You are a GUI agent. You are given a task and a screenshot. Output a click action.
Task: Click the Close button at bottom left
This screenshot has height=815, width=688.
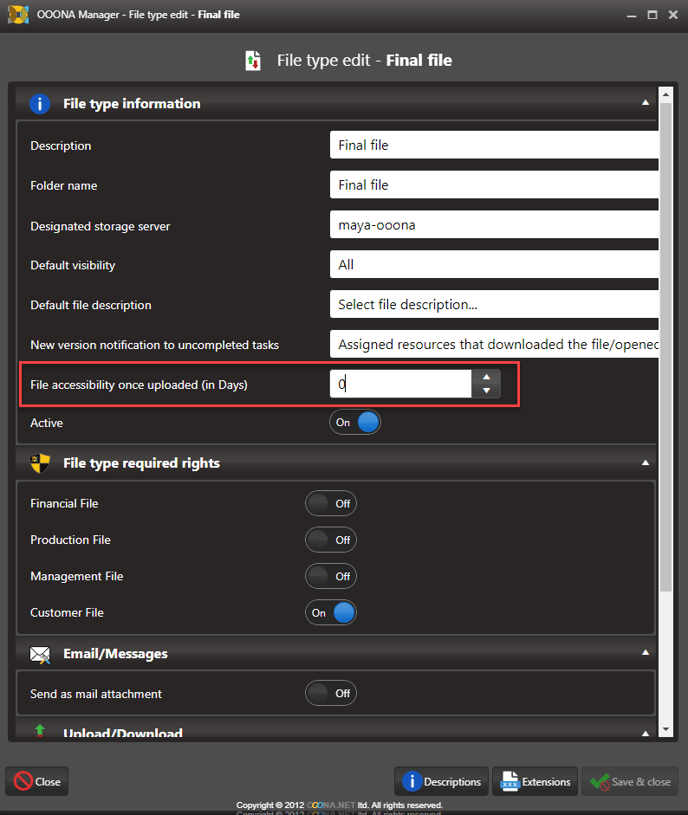tap(37, 782)
